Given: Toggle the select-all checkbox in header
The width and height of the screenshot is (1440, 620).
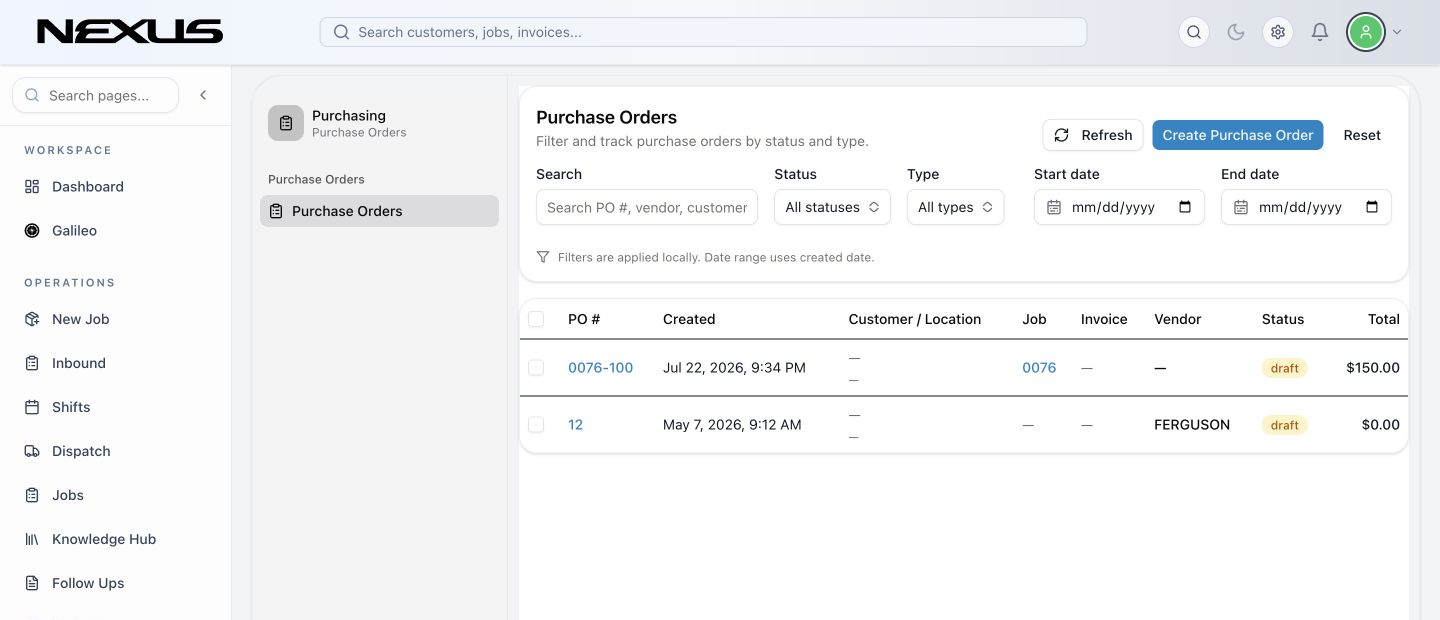Looking at the screenshot, I should 536,319.
